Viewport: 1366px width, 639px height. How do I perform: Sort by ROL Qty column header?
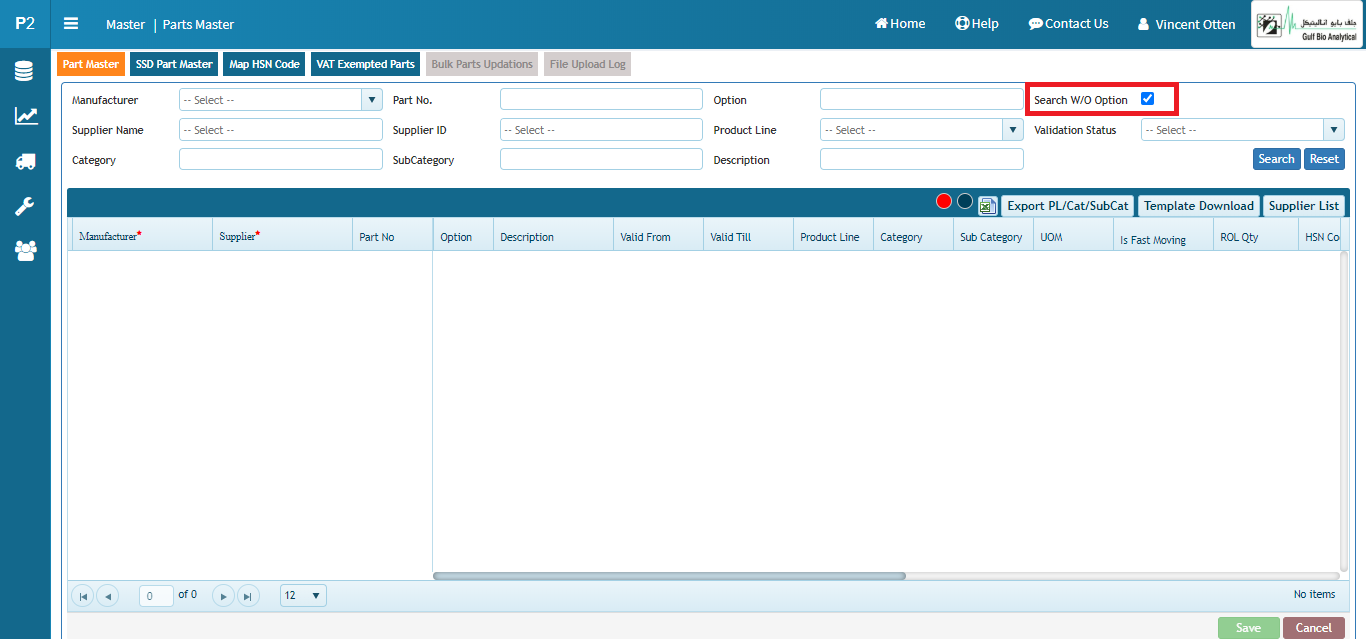[1255, 236]
